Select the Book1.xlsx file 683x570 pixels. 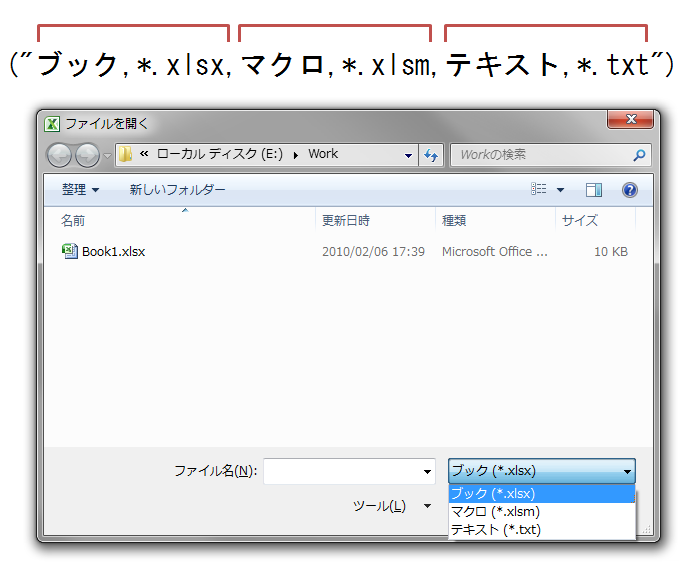(x=113, y=252)
